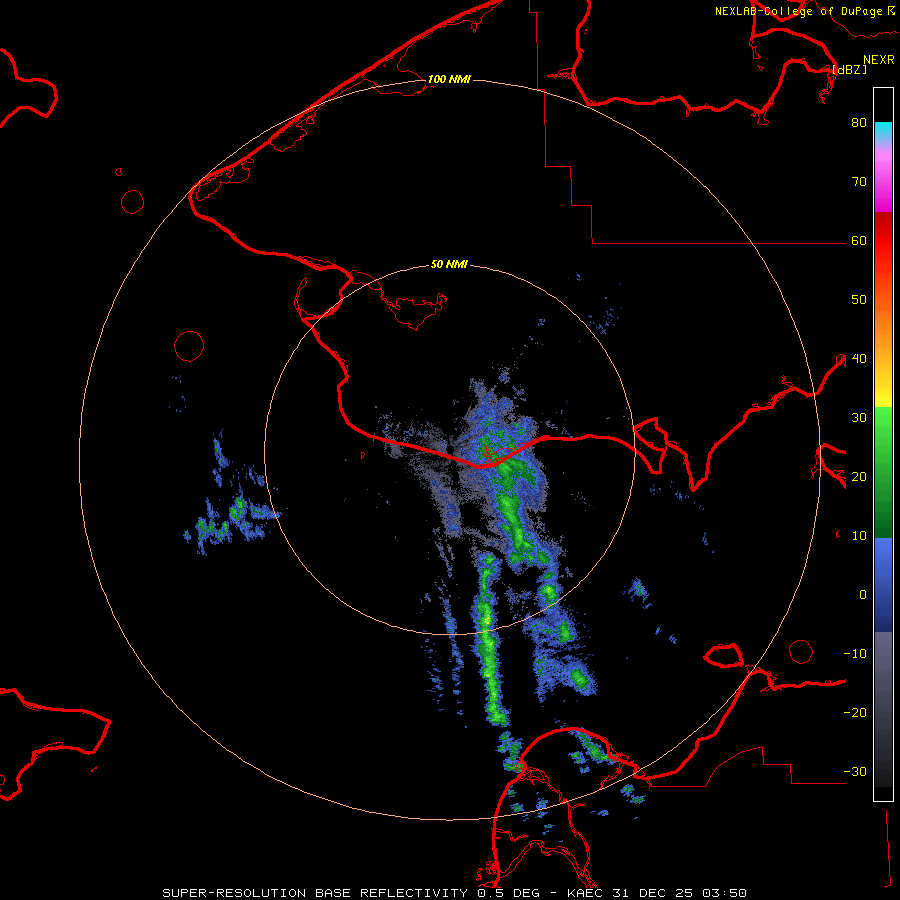
Task: Click the 10 value on the dBZ scale
Action: coord(859,536)
